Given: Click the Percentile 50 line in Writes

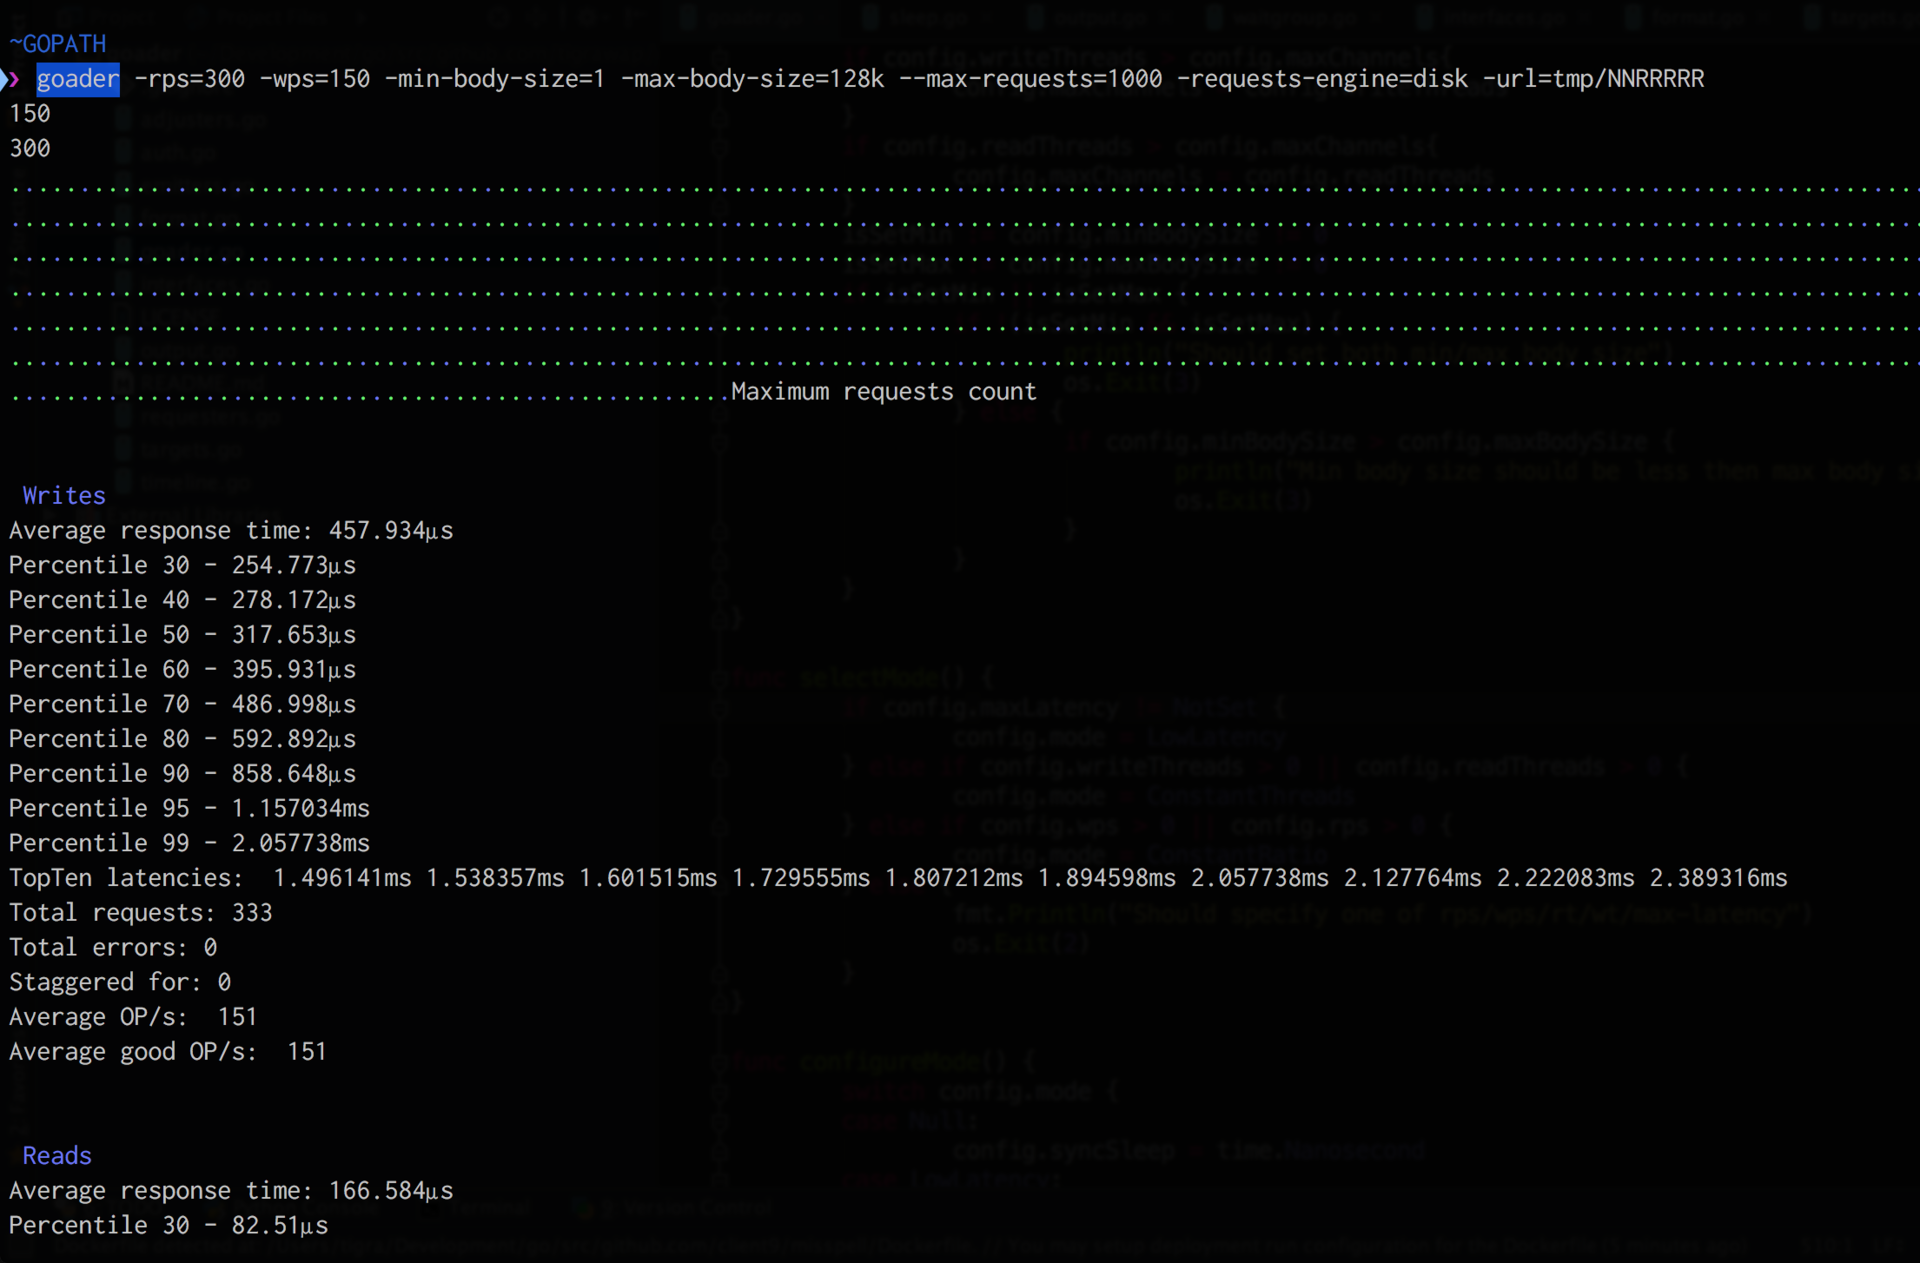Looking at the screenshot, I should pos(182,635).
